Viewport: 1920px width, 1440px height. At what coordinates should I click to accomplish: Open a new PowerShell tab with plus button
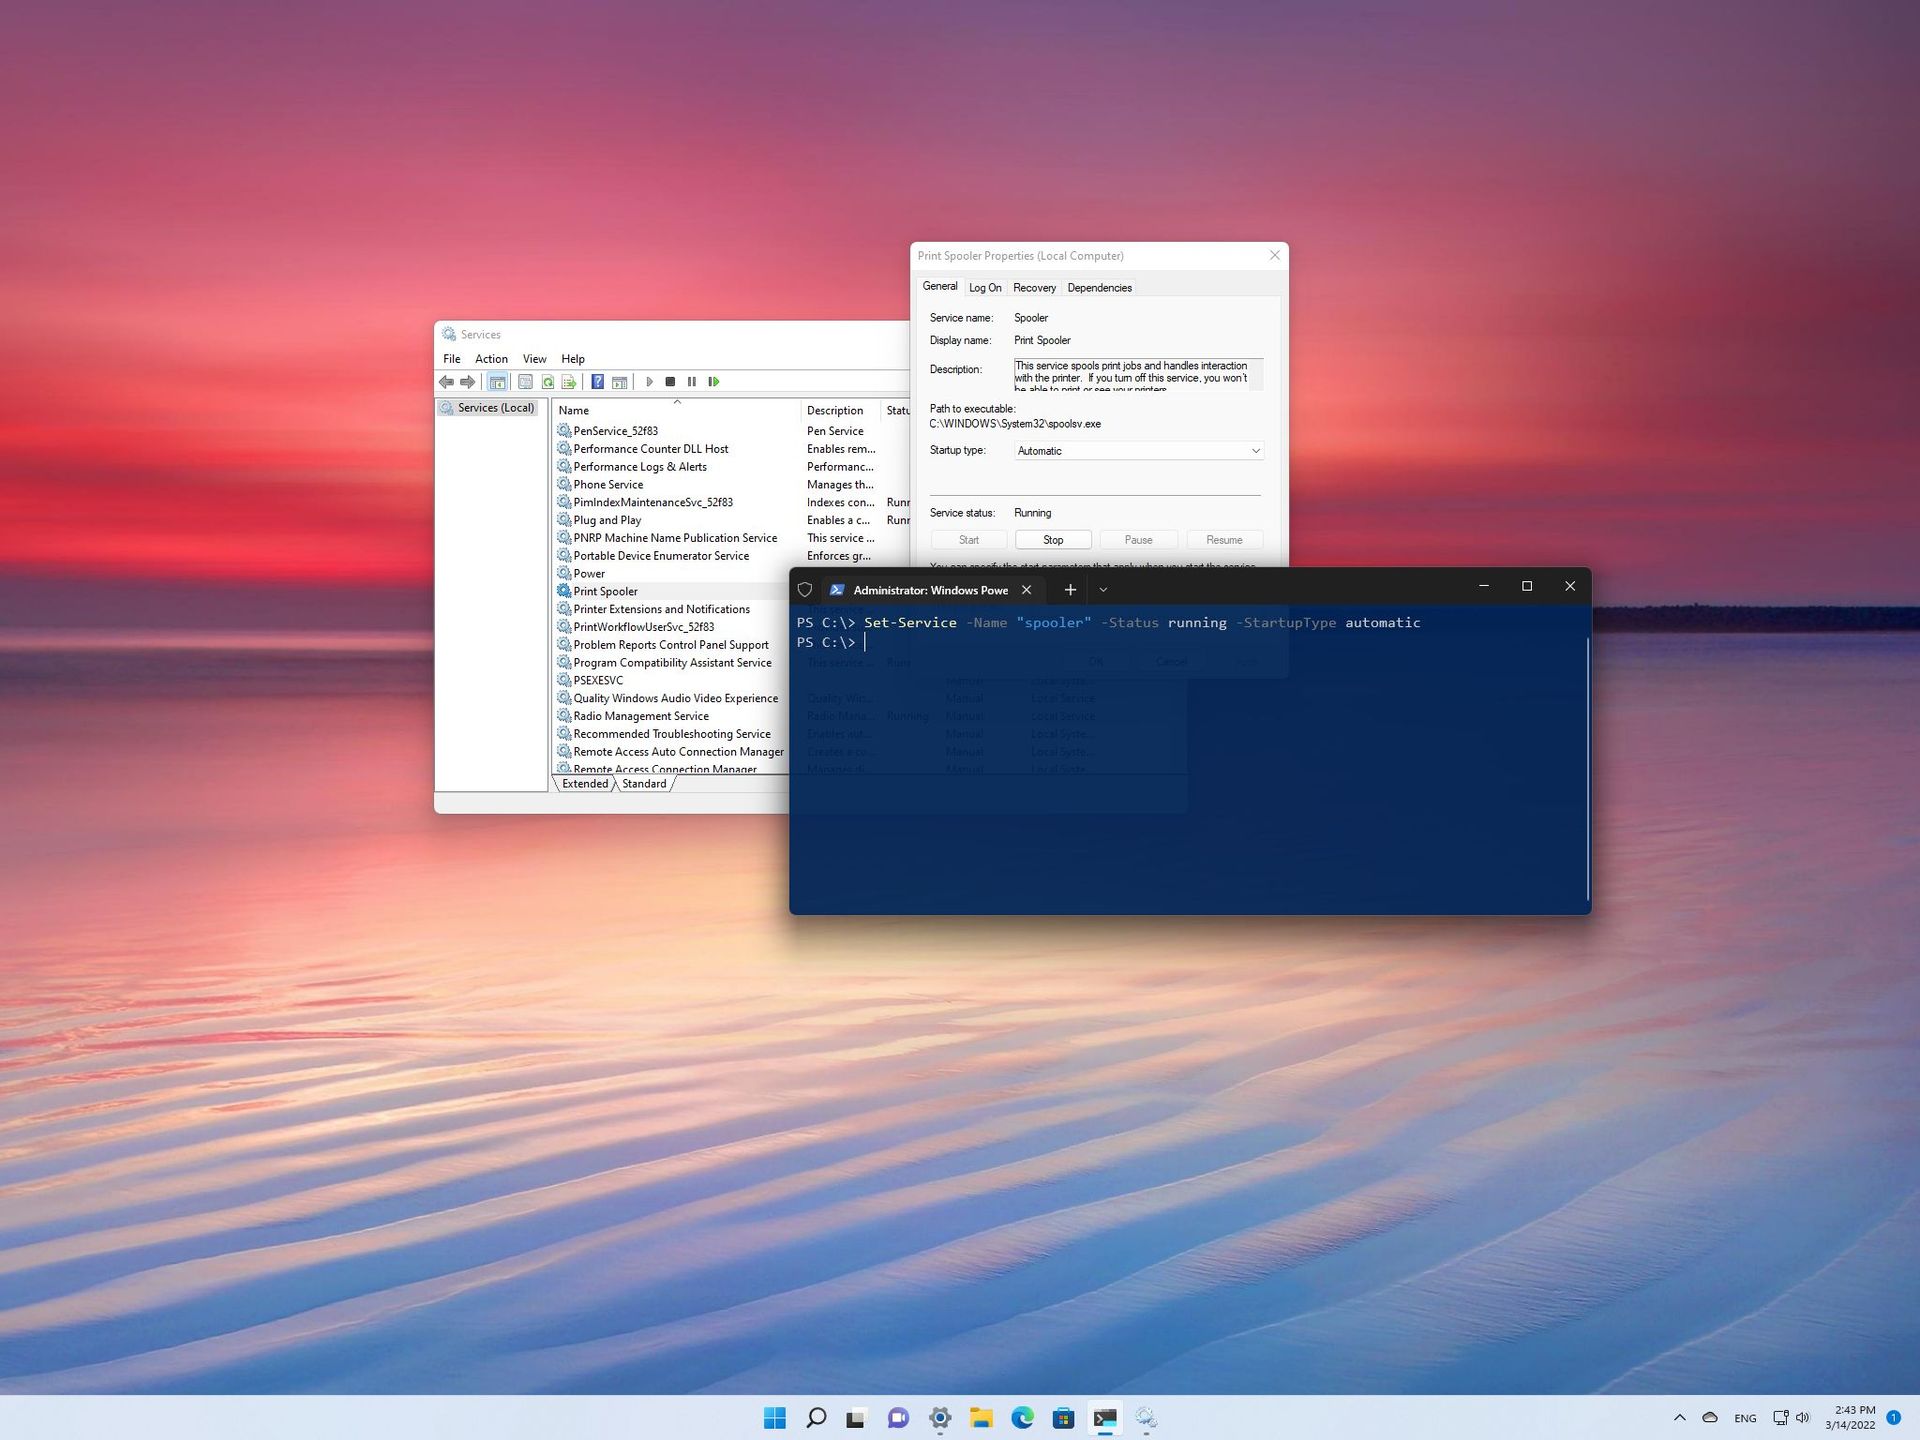1069,589
